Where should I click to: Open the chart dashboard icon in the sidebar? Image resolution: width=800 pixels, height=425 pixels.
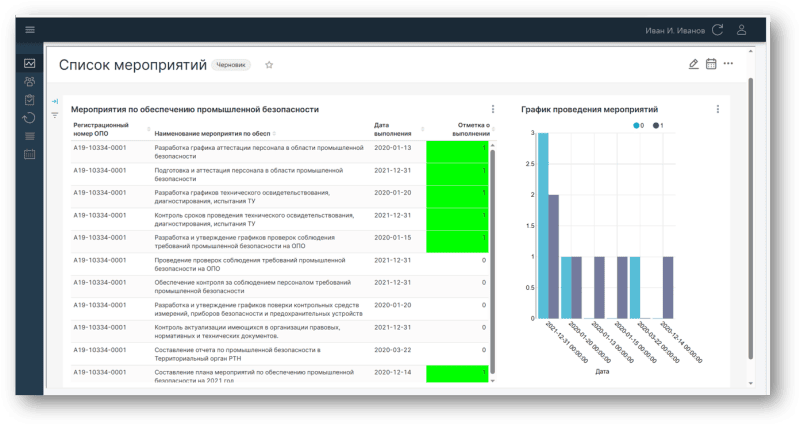[x=30, y=64]
